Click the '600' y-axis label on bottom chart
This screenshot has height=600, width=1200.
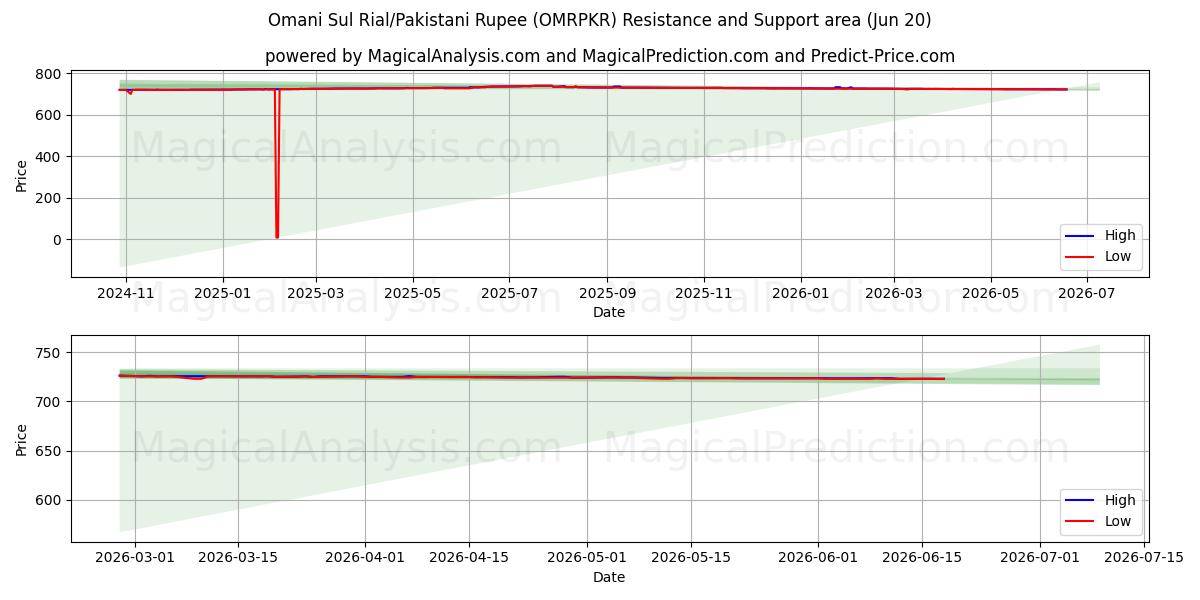coord(49,501)
